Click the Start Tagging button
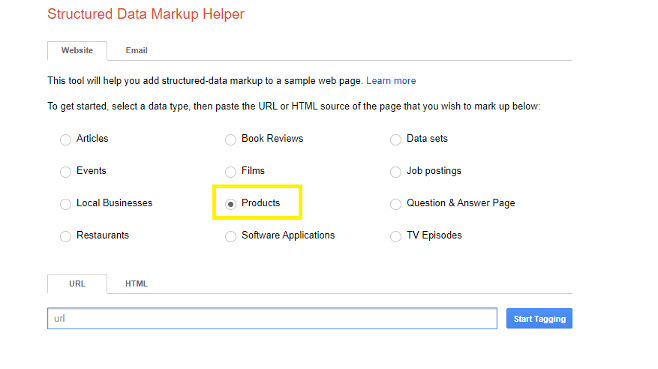Viewport: 658px width, 369px height. click(x=539, y=319)
